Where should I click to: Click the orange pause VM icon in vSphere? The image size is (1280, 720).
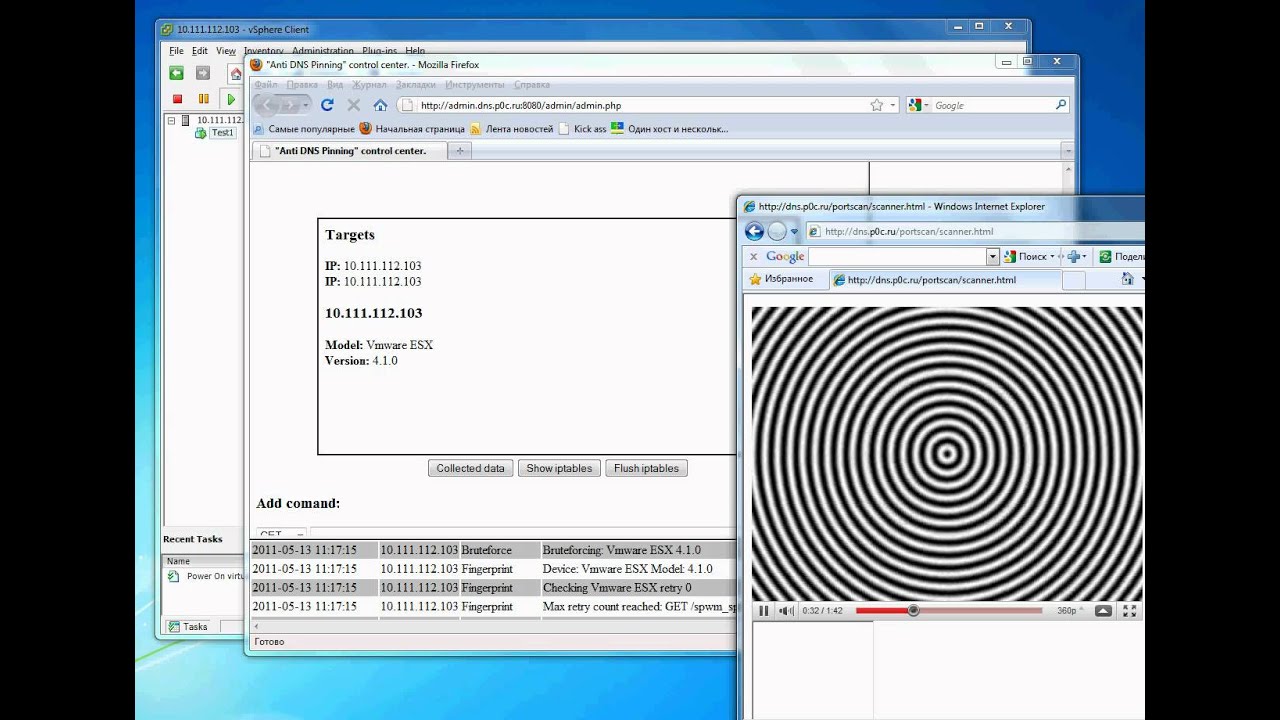[204, 99]
